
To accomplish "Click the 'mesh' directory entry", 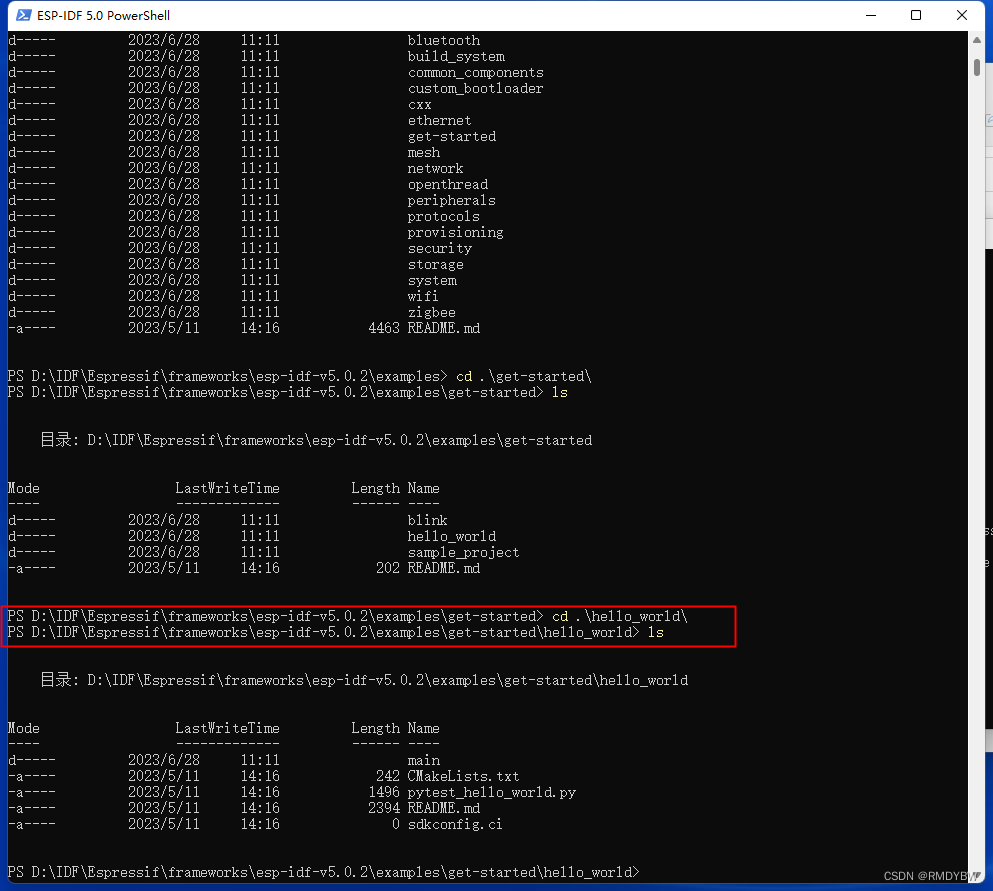I will click(x=424, y=153).
